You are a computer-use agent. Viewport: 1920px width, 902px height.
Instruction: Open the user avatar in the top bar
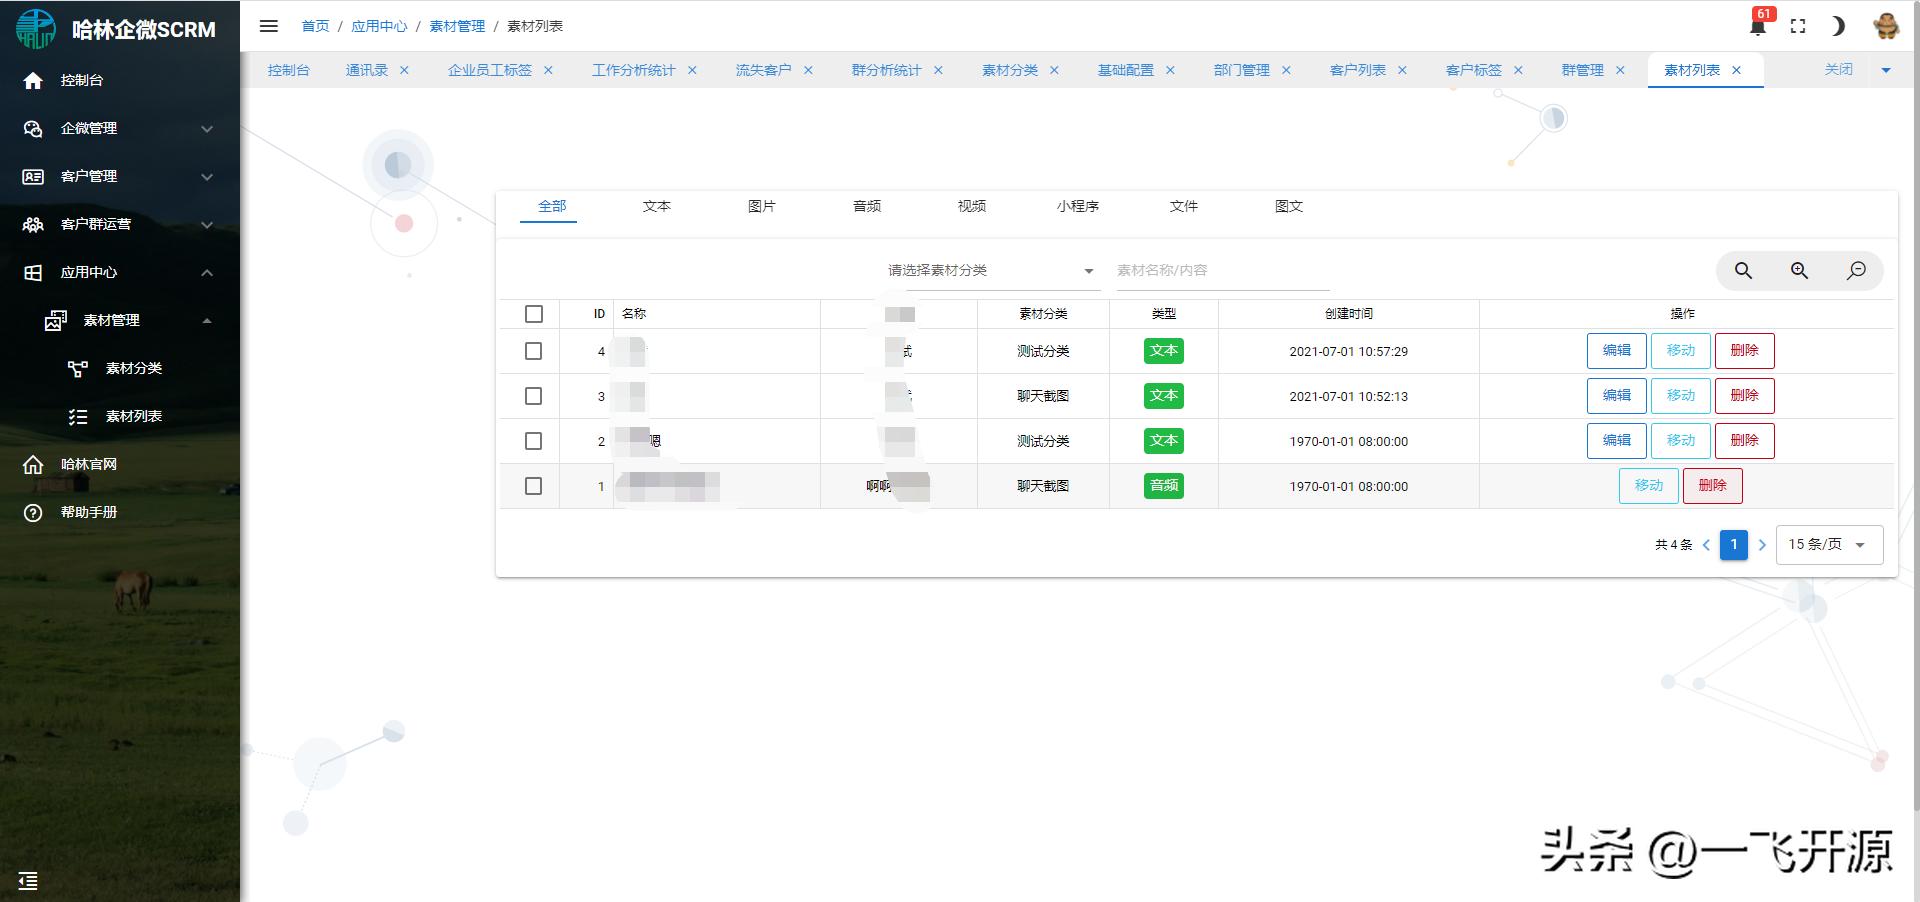(1886, 27)
